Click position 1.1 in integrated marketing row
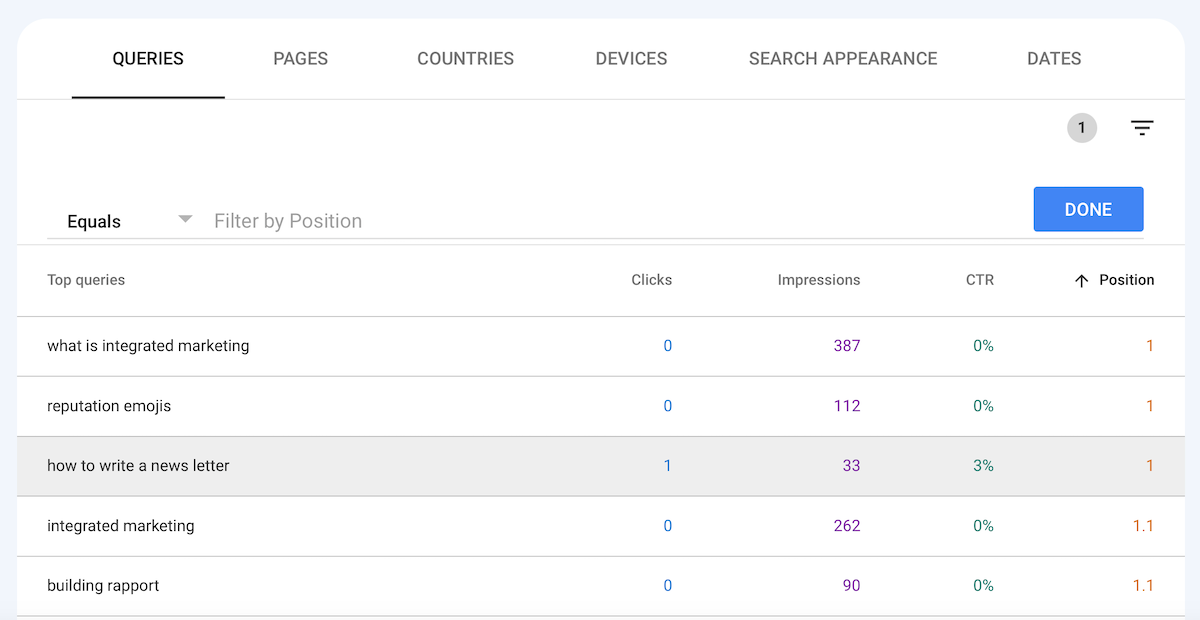This screenshot has height=620, width=1200. (x=1143, y=526)
